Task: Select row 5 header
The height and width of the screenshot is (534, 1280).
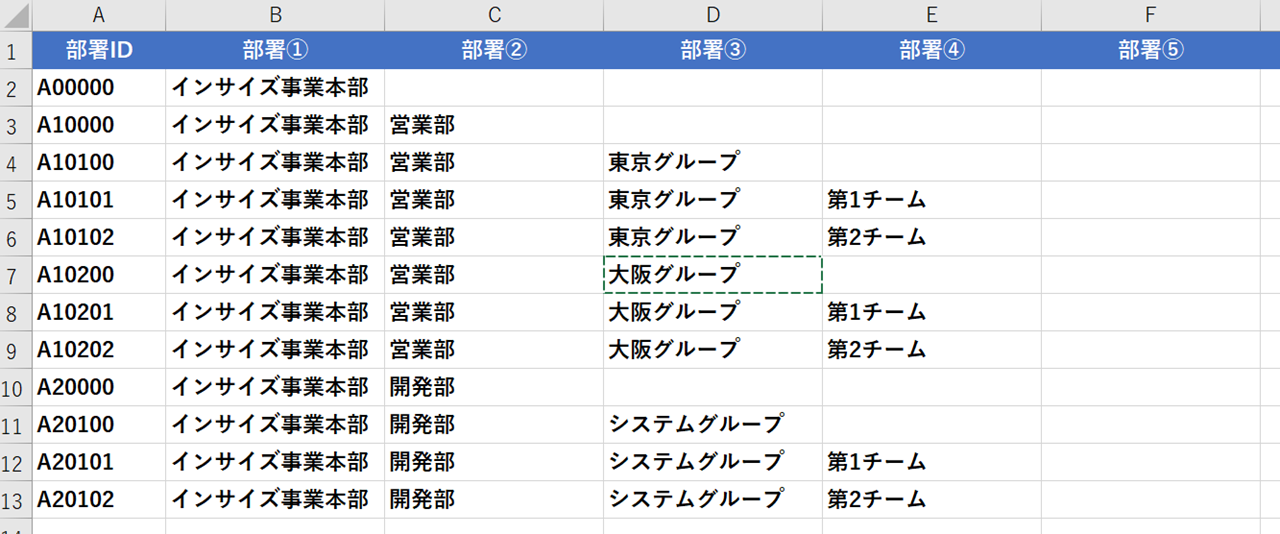Action: pos(16,200)
